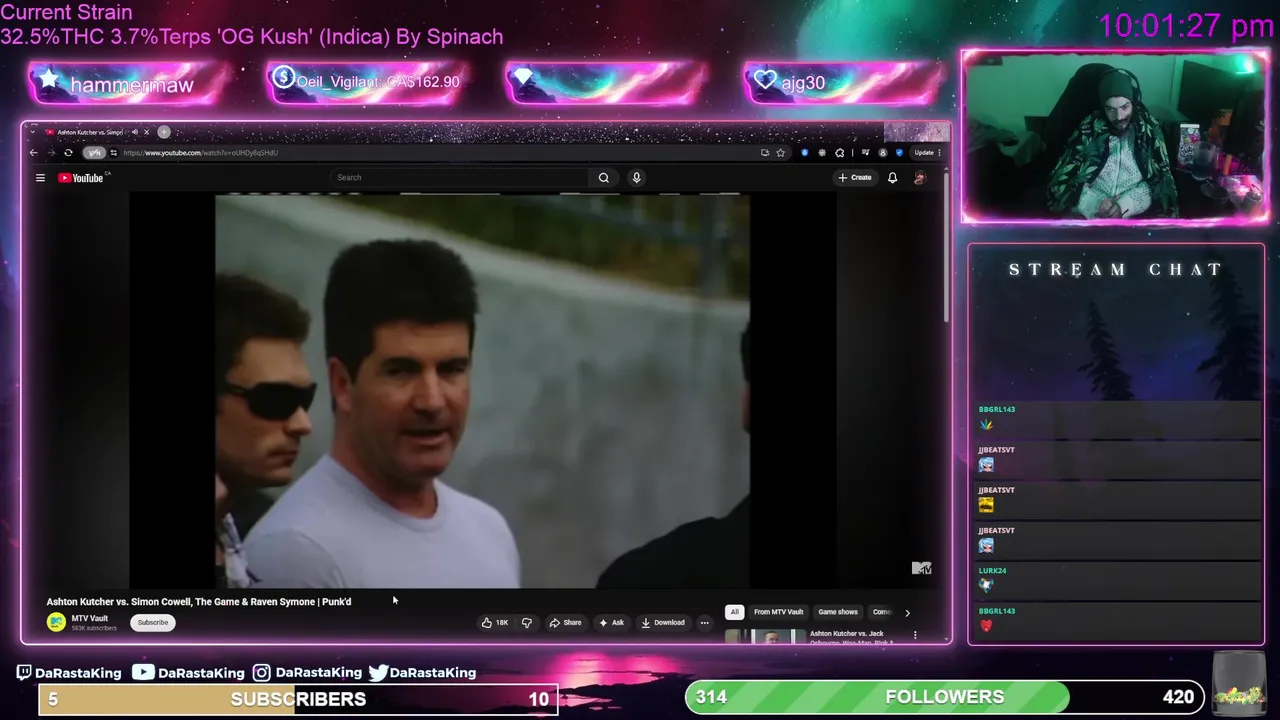Open the suggested video thumbnail in sidebar
This screenshot has width=1280, height=720.
coord(765,635)
